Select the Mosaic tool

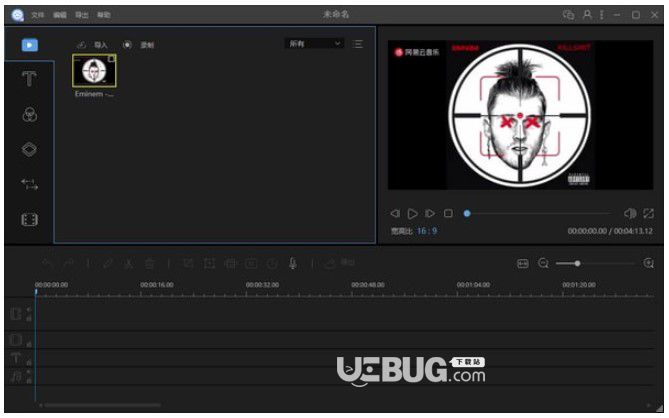pyautogui.click(x=230, y=264)
